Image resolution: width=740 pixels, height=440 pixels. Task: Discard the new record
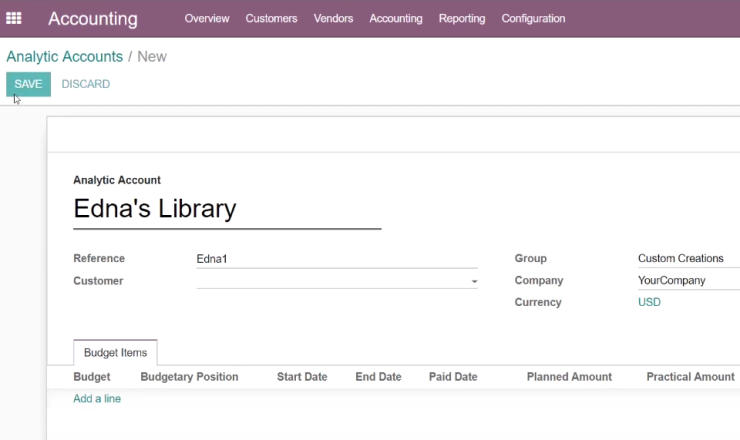point(85,84)
